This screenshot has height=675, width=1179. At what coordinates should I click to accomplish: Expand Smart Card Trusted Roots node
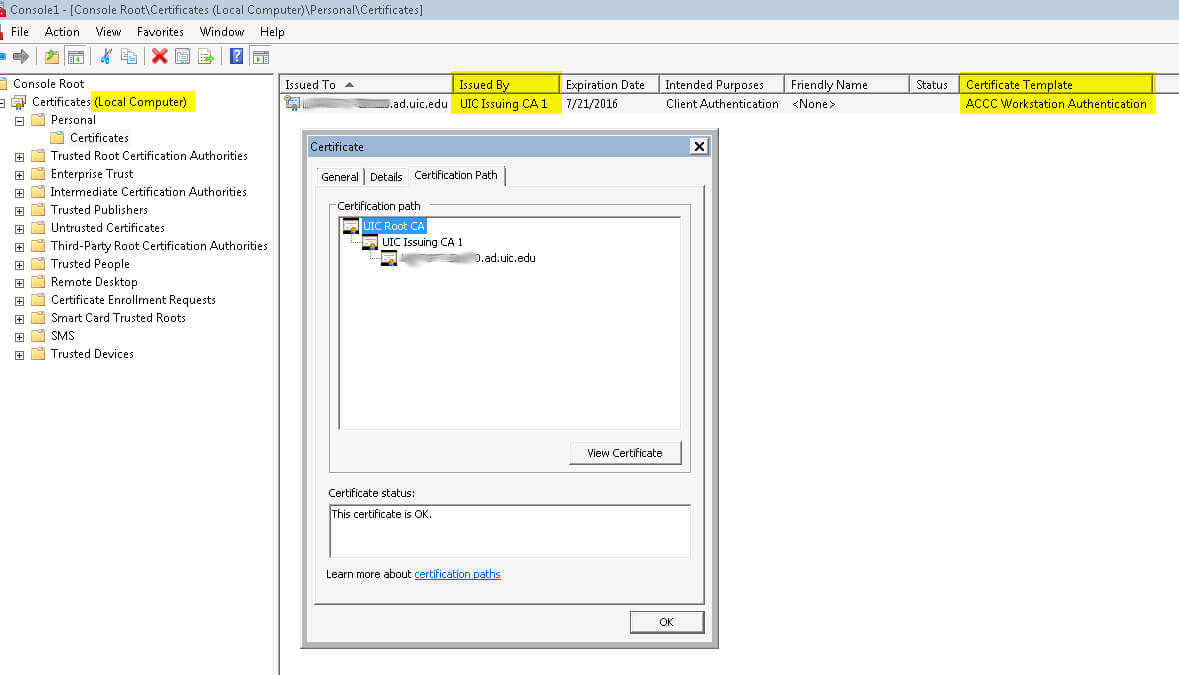pyautogui.click(x=20, y=319)
